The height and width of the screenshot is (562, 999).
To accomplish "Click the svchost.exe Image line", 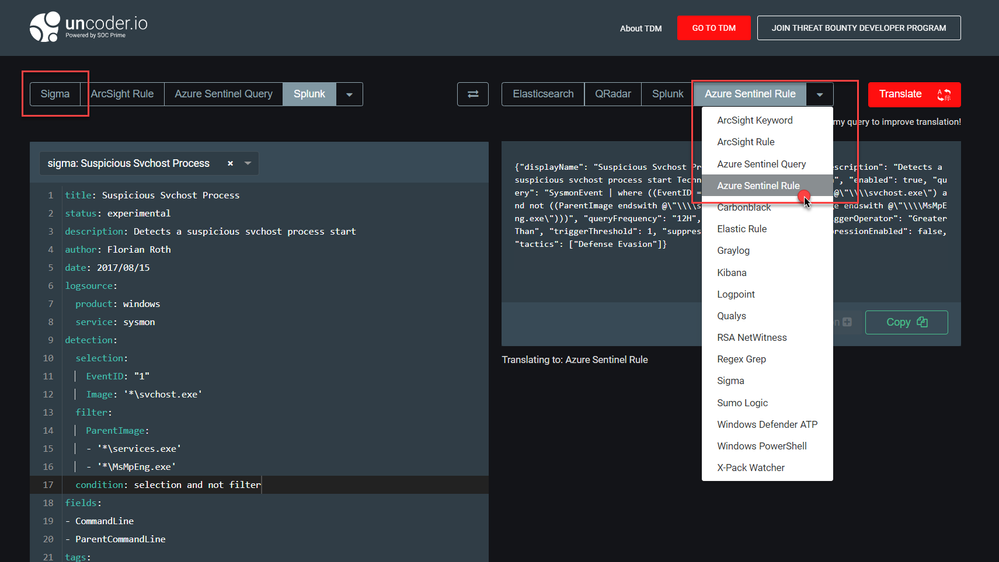I will click(144, 394).
